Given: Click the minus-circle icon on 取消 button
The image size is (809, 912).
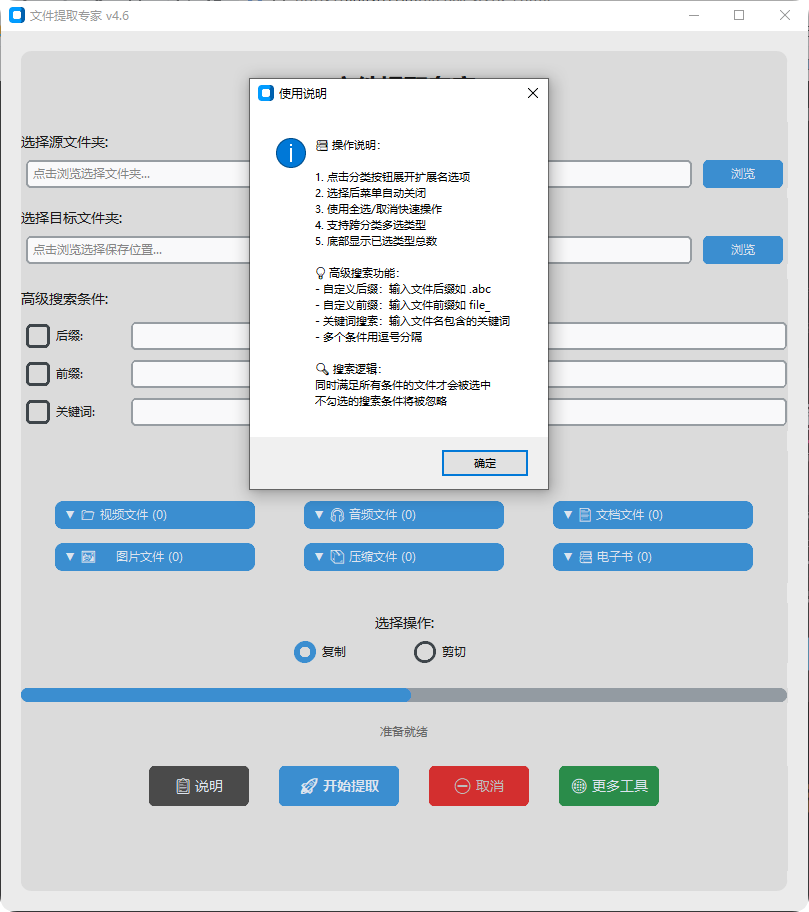Looking at the screenshot, I should point(462,786).
